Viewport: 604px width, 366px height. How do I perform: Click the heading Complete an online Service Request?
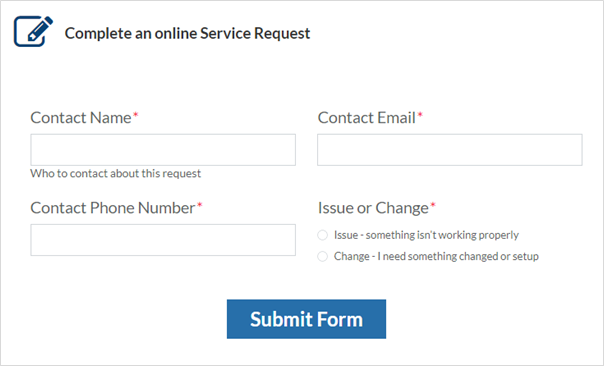187,34
